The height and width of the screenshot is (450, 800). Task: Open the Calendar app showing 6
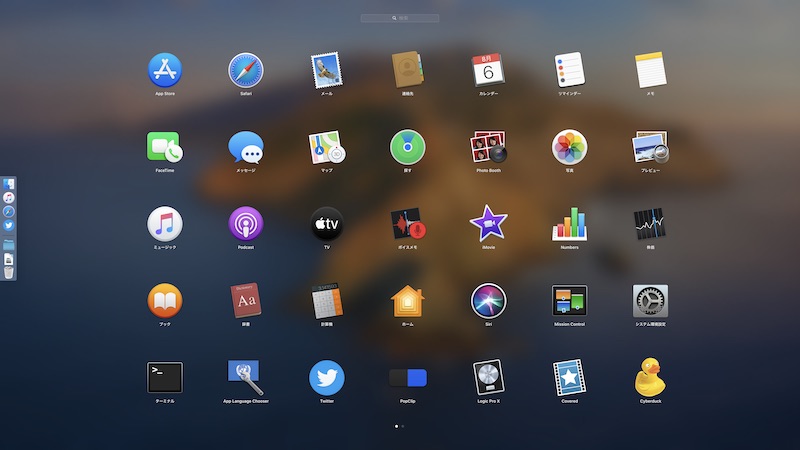click(488, 70)
